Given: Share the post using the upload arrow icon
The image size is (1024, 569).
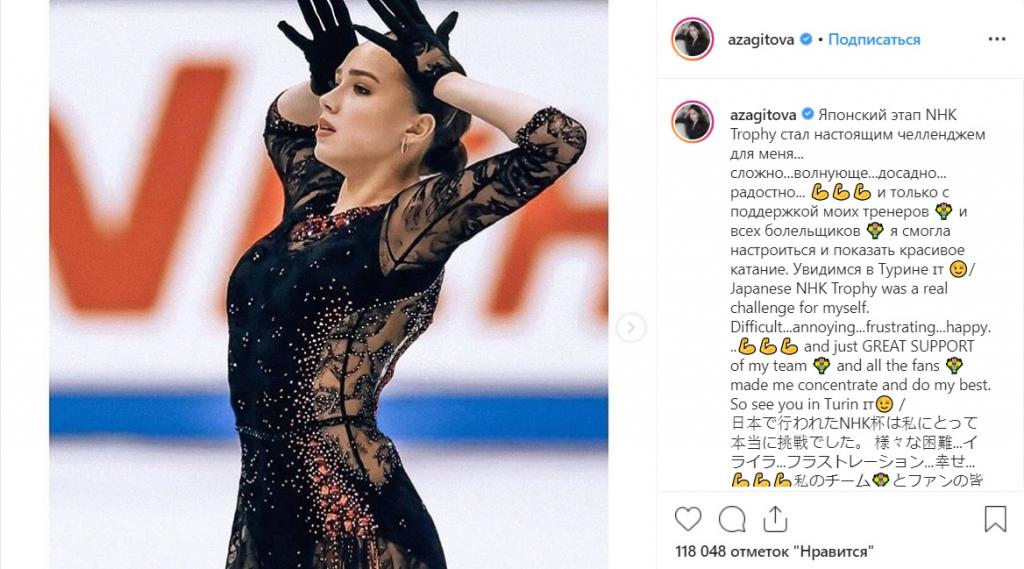Looking at the screenshot, I should tap(775, 519).
